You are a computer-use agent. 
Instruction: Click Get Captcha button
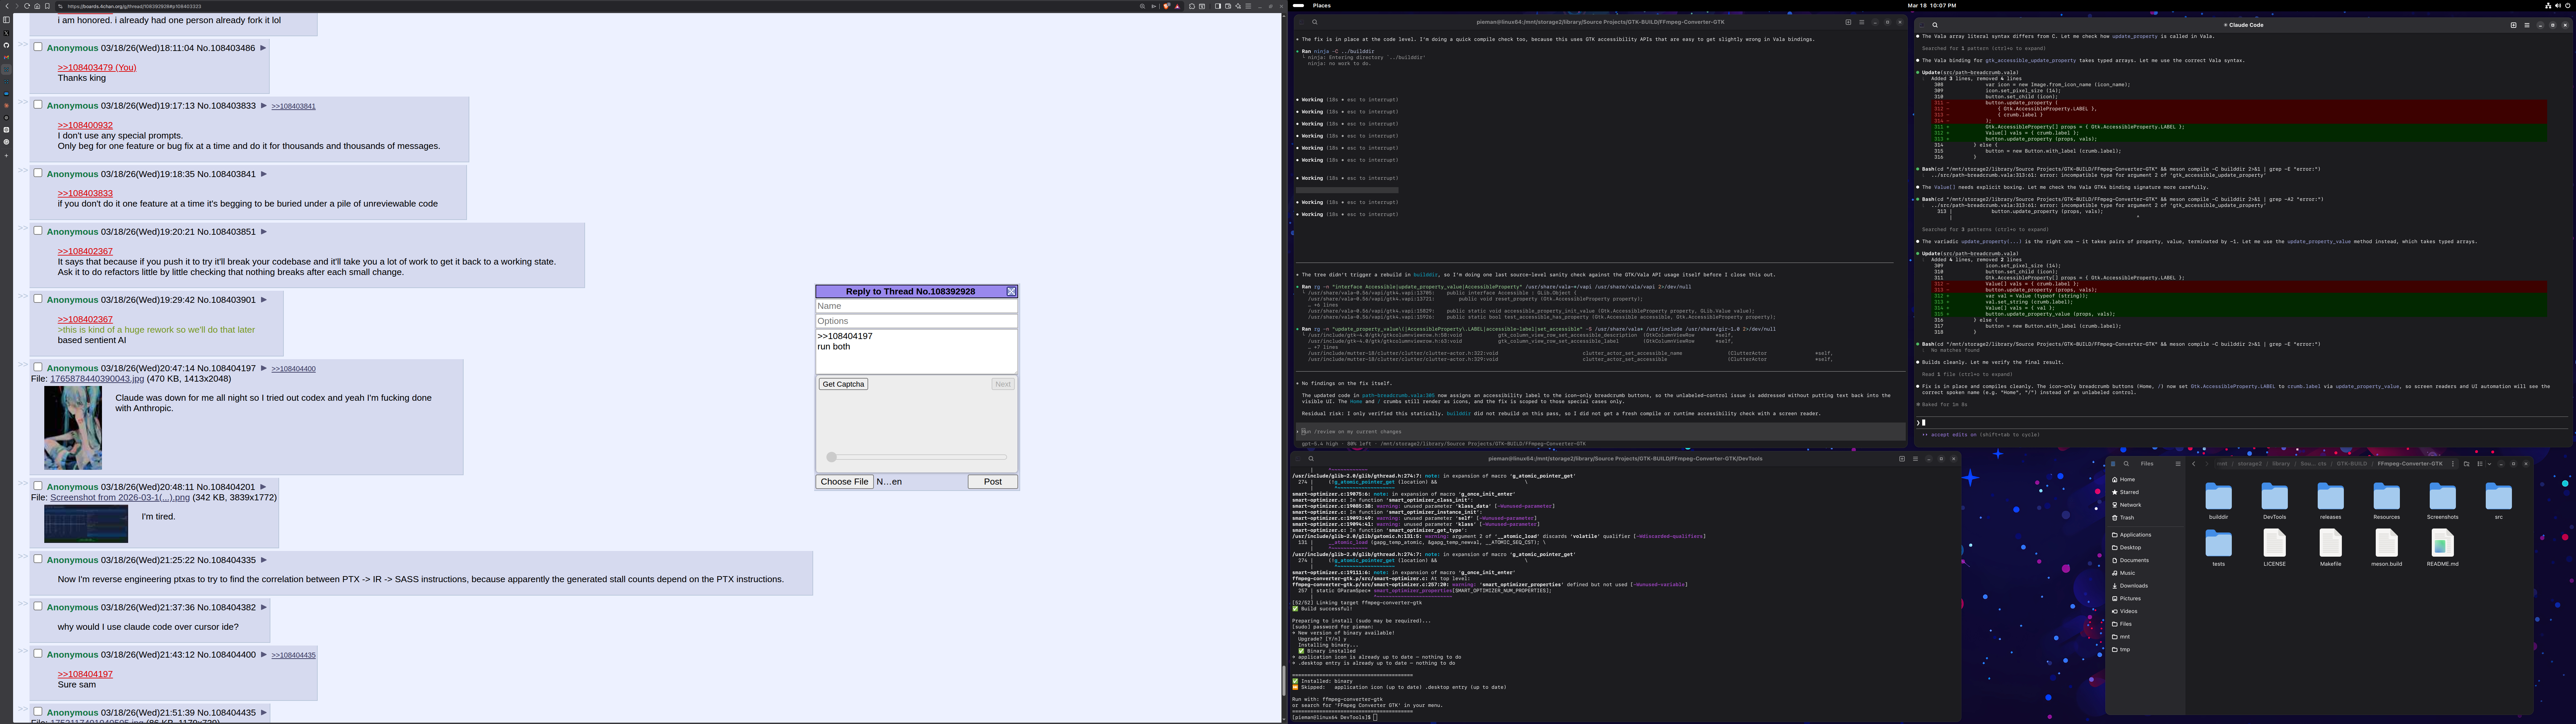(x=843, y=384)
